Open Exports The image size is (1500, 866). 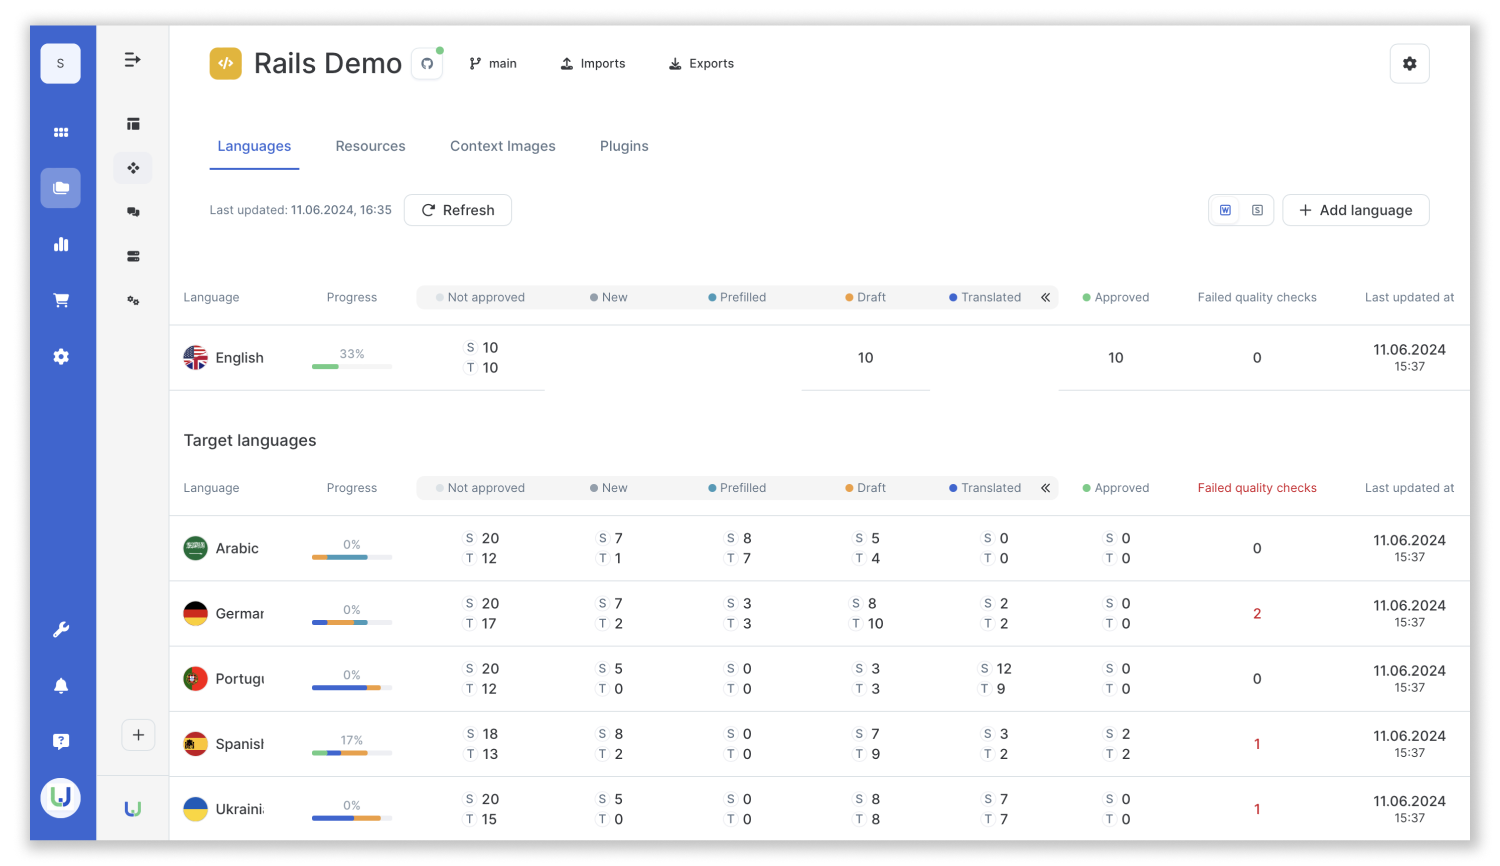[x=702, y=63]
